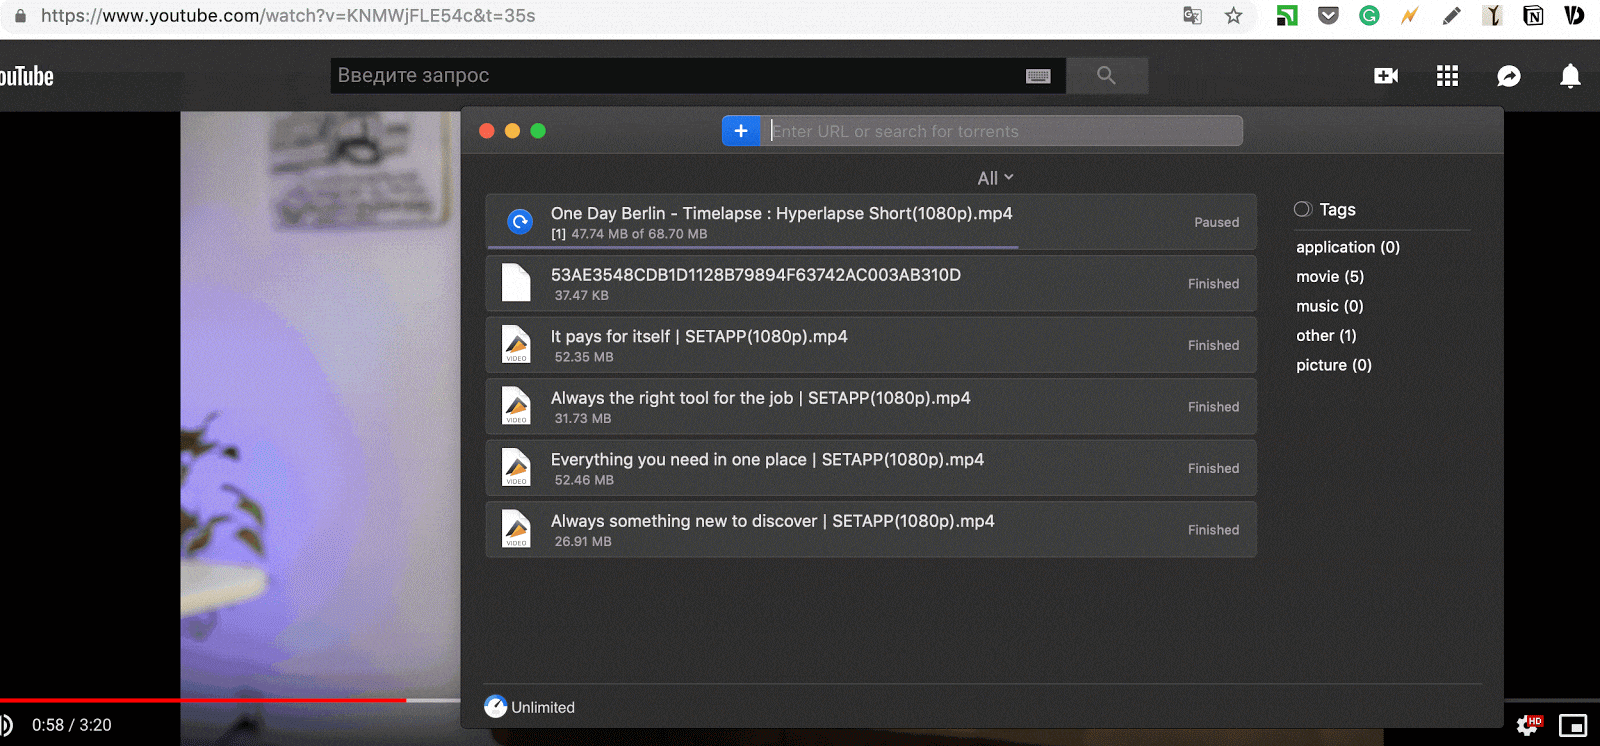The height and width of the screenshot is (746, 1600).
Task: Open the Unlimited speed gauge icon
Action: tap(496, 707)
